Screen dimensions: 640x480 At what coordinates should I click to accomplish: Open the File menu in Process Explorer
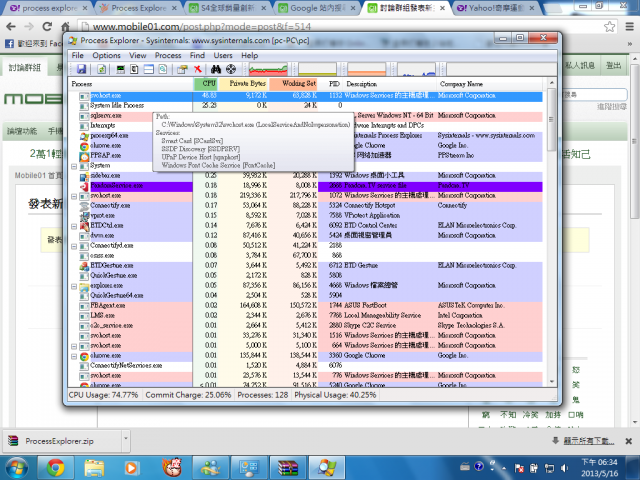[x=78, y=56]
